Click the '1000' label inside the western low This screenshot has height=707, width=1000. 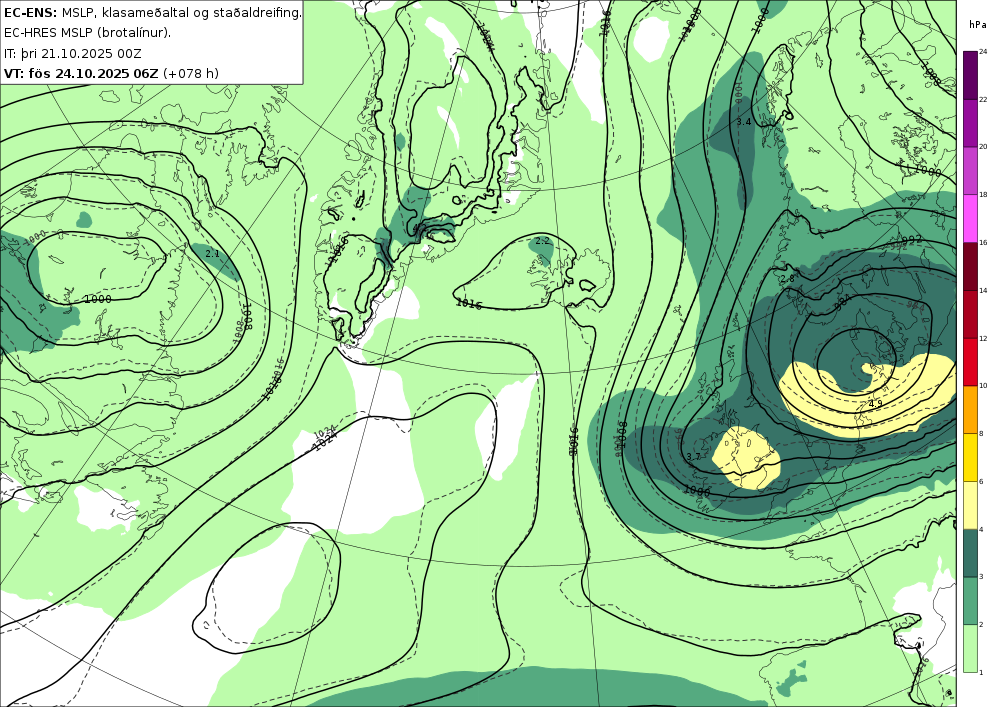point(98,299)
